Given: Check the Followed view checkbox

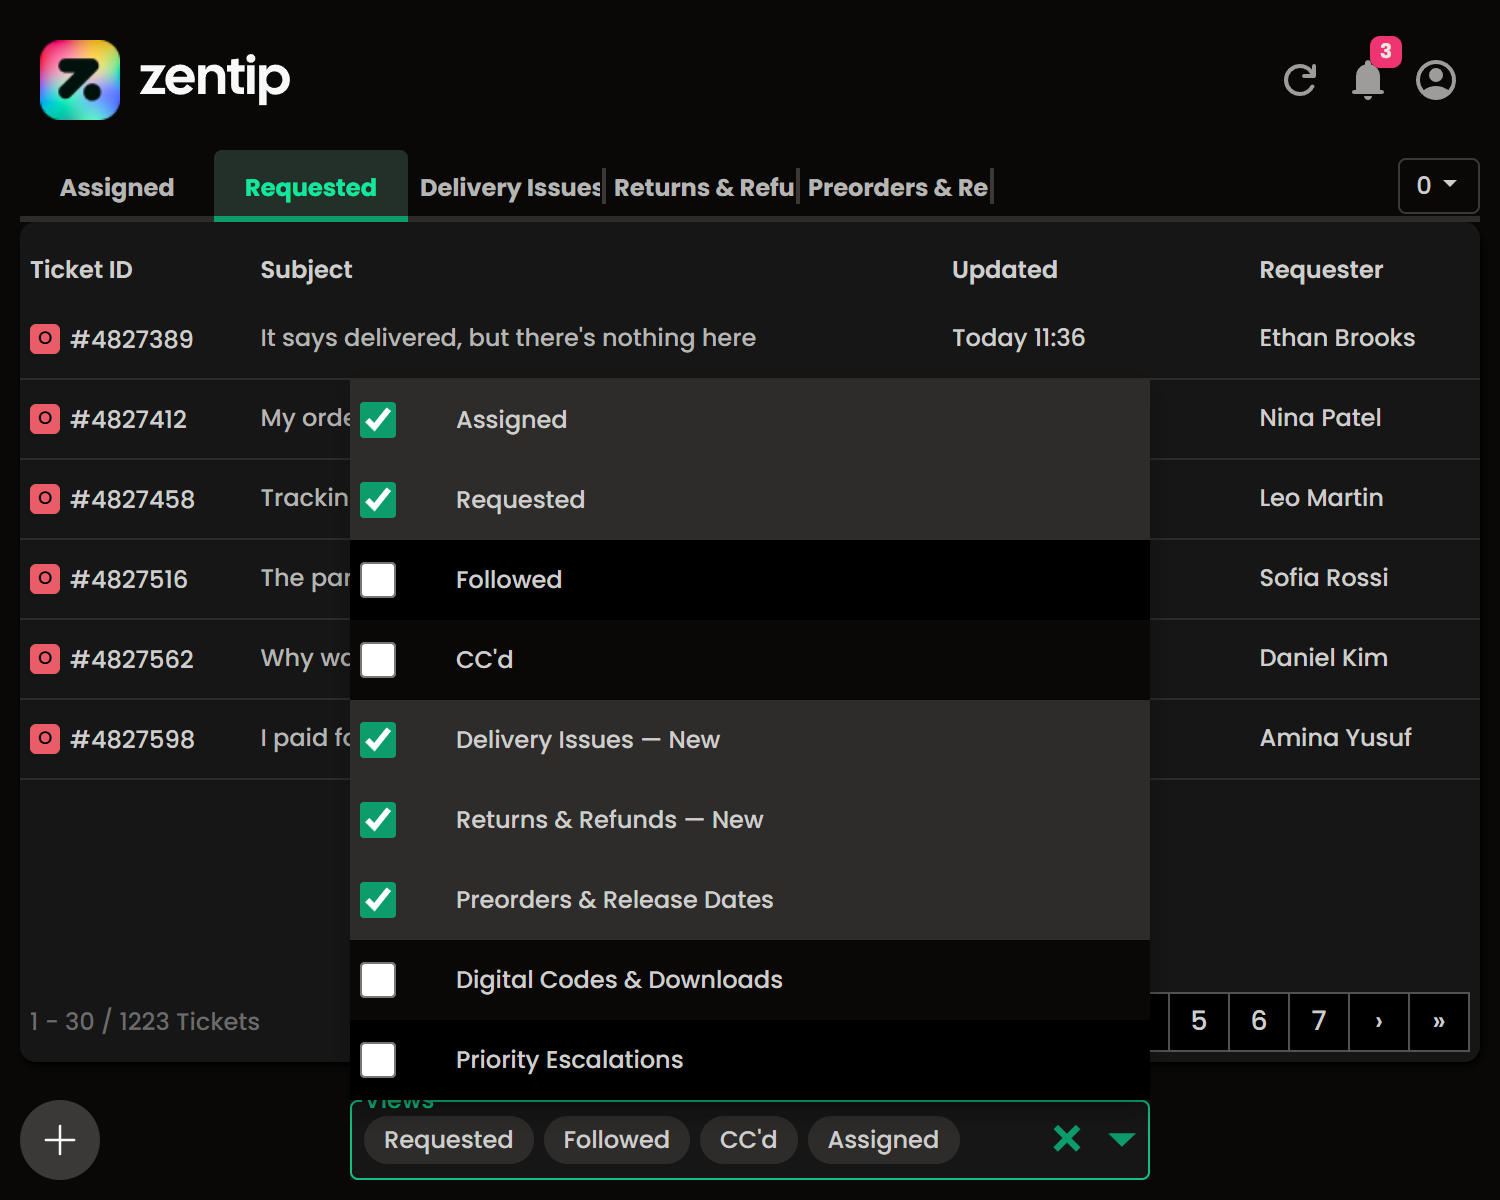Looking at the screenshot, I should pos(378,580).
